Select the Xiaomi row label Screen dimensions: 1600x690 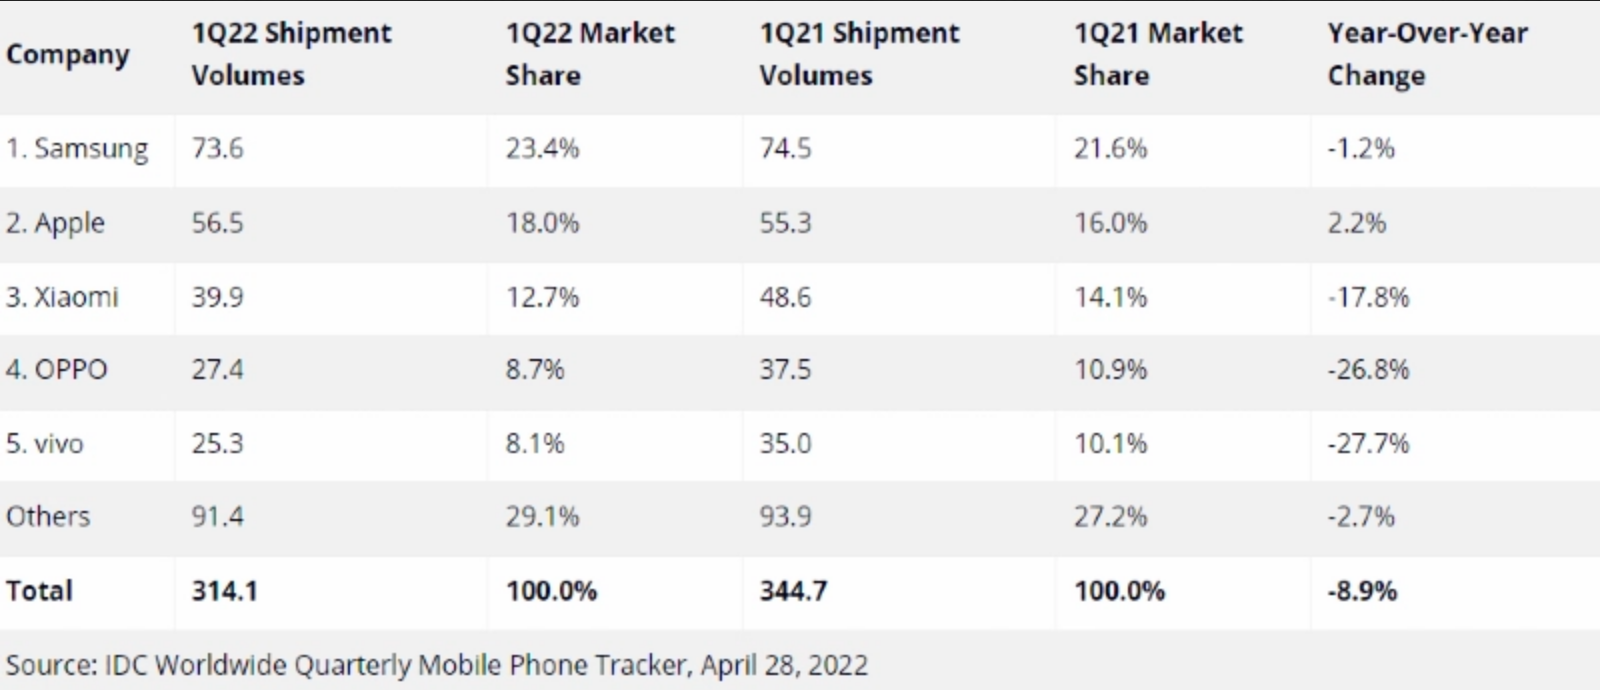pos(62,297)
